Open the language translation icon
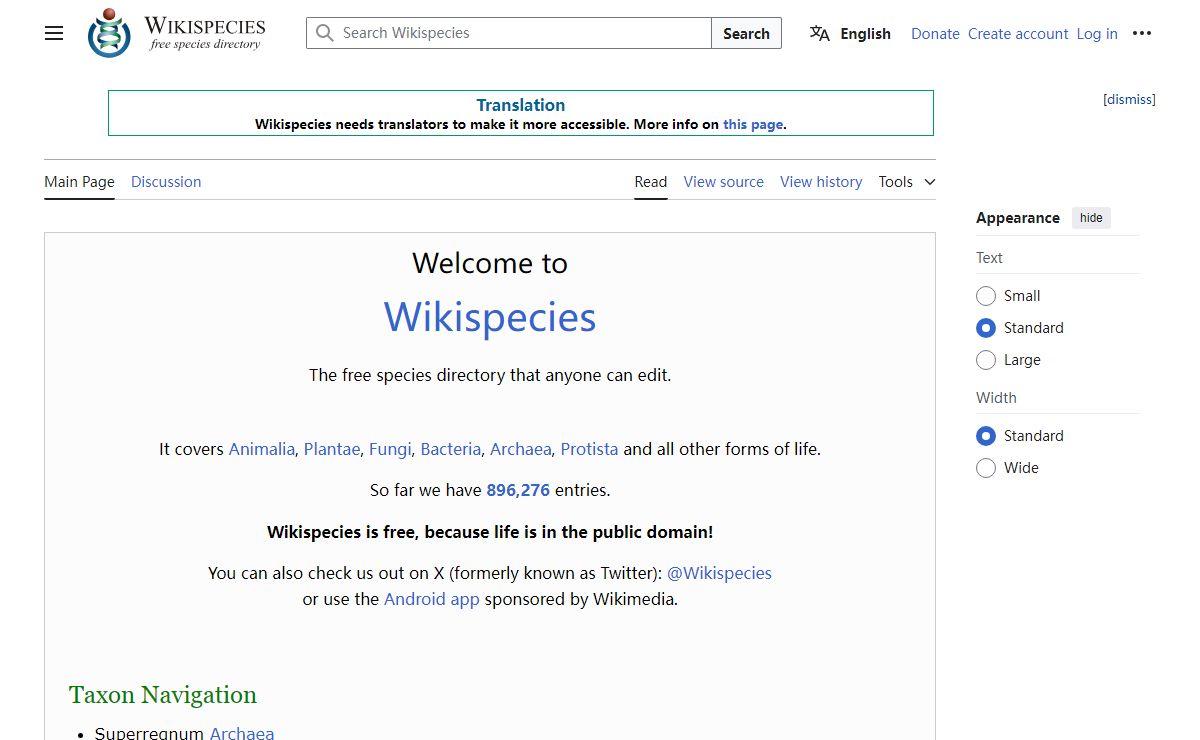1200x740 pixels. coord(820,33)
